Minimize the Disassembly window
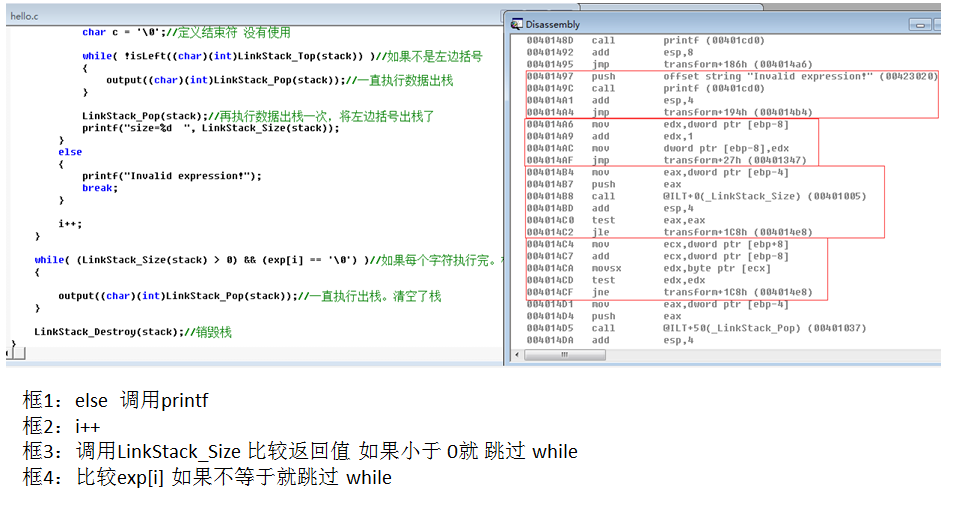The image size is (957, 511). coord(919,25)
